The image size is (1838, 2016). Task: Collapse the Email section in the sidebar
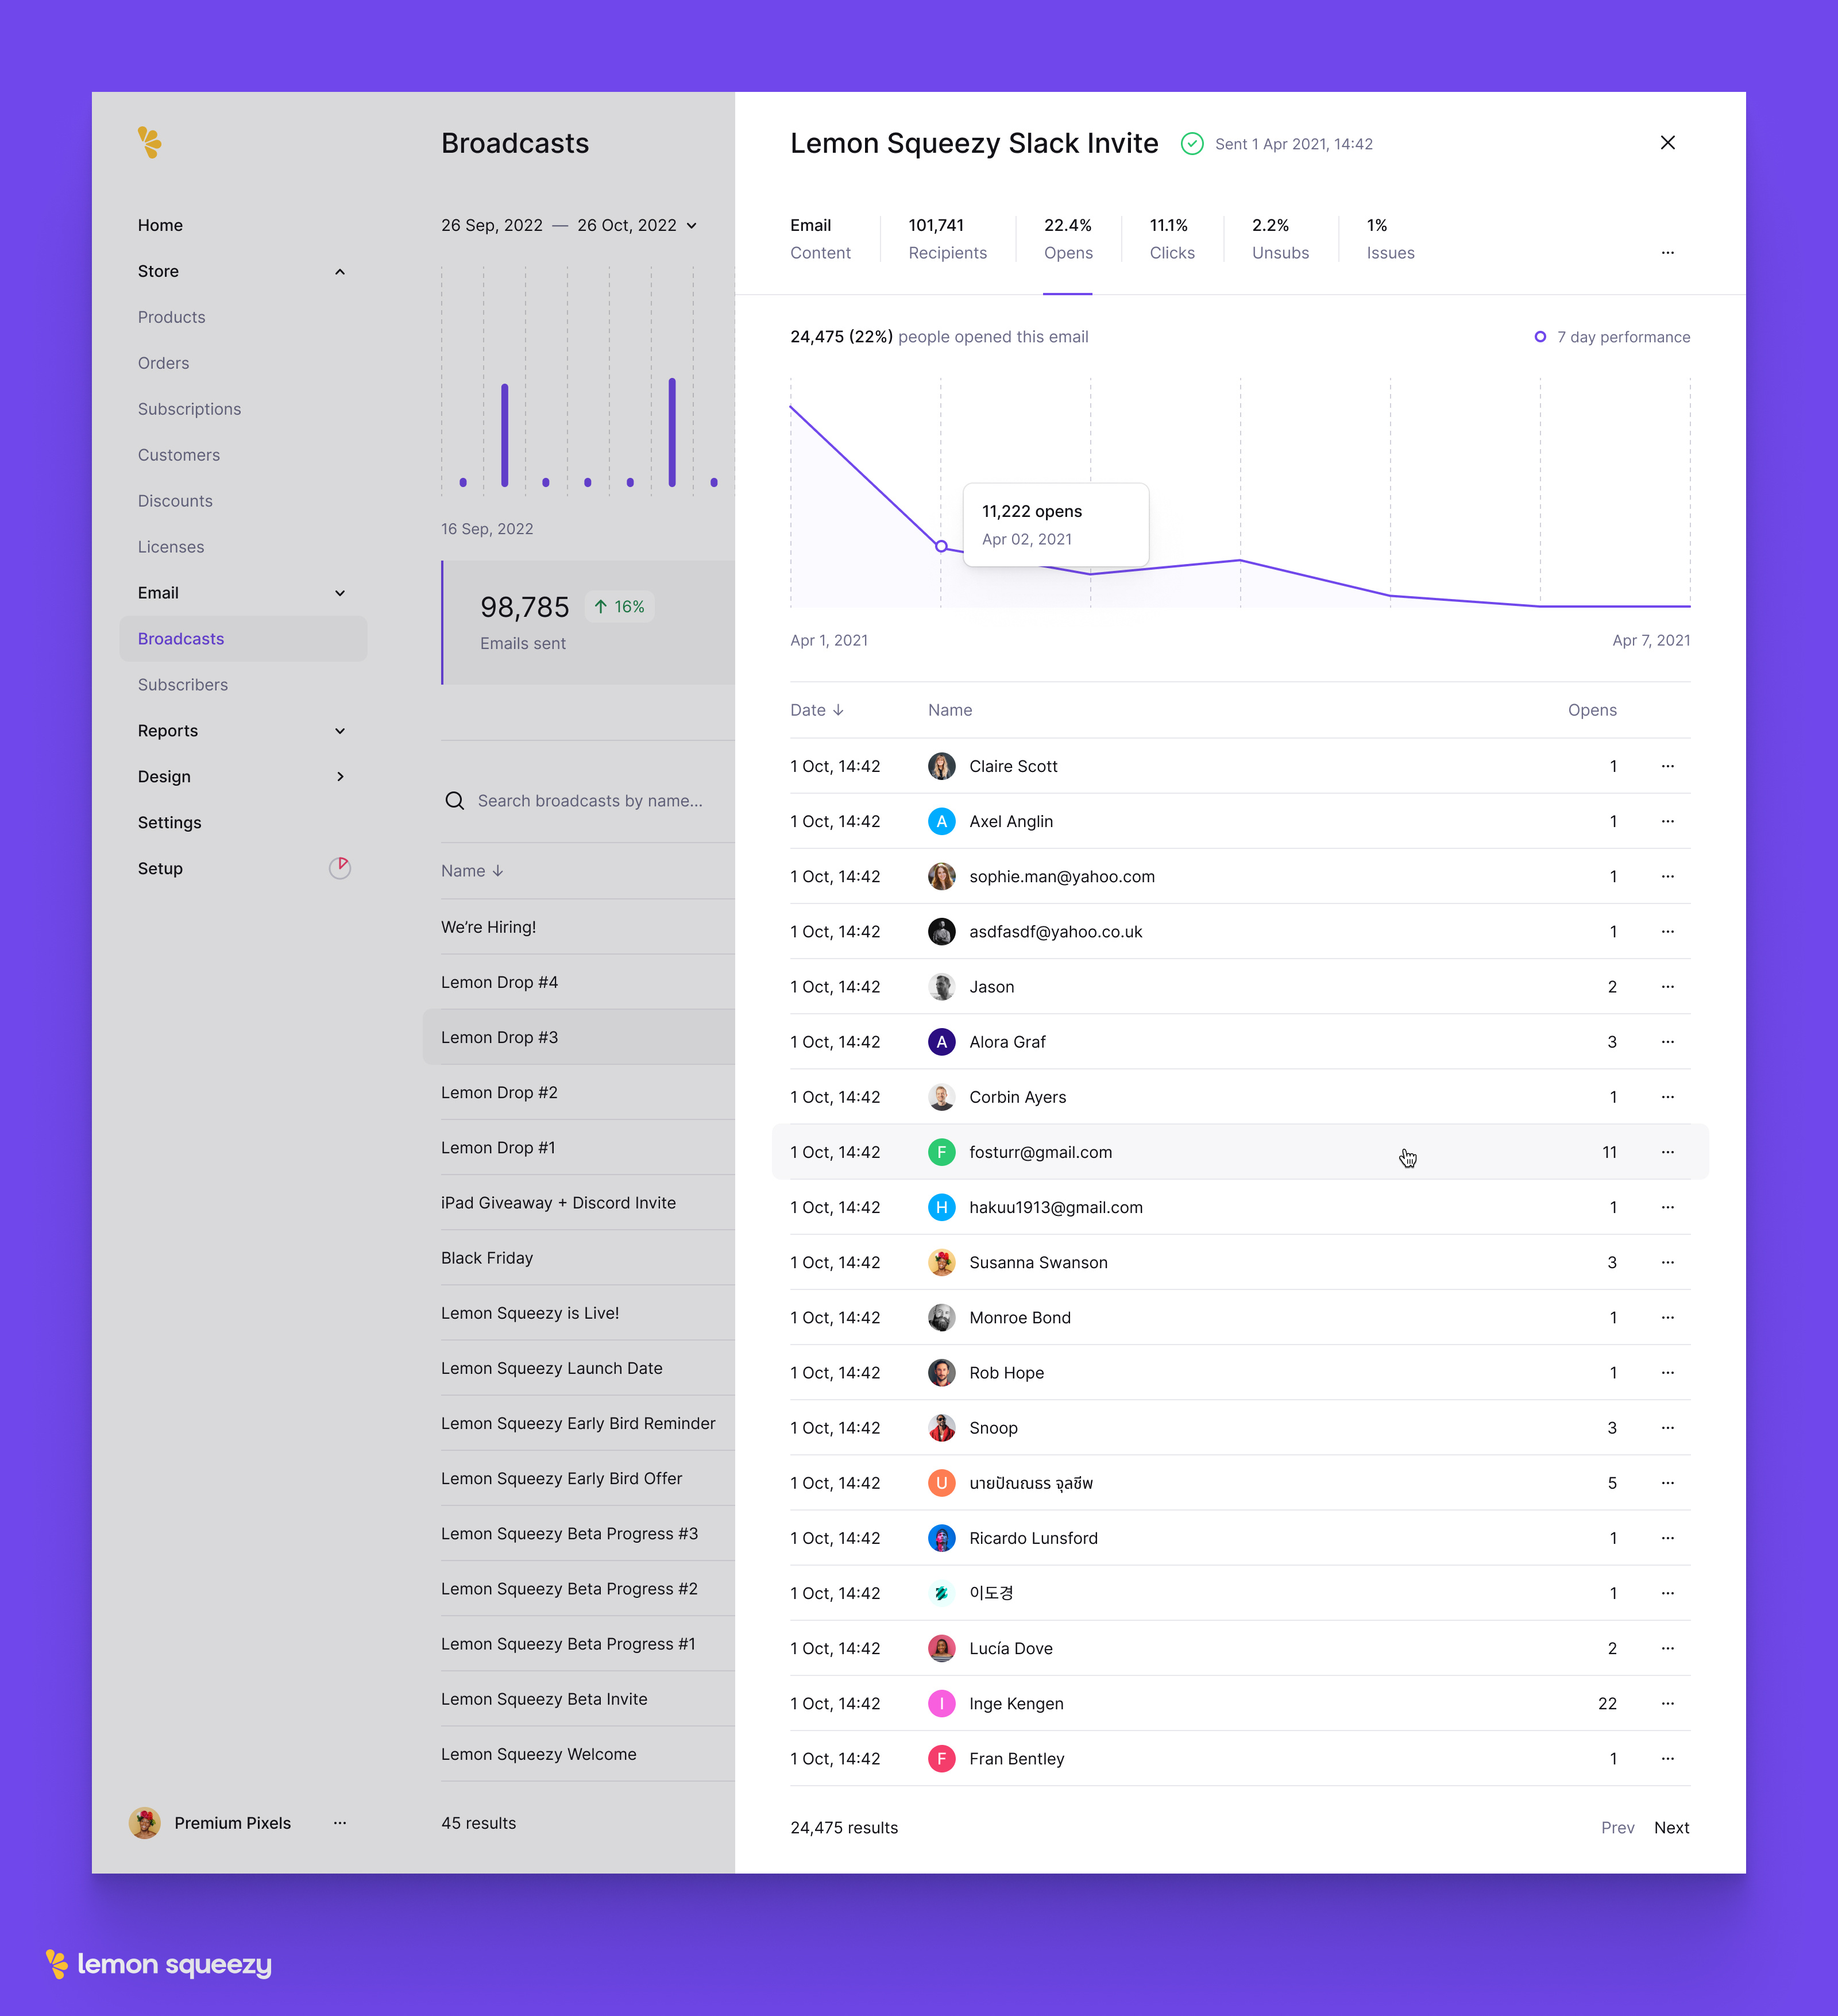[x=340, y=592]
